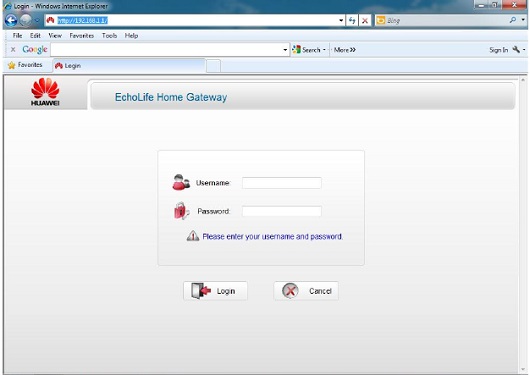
Task: Open the search provider dropdown arrow
Action: 523,20
